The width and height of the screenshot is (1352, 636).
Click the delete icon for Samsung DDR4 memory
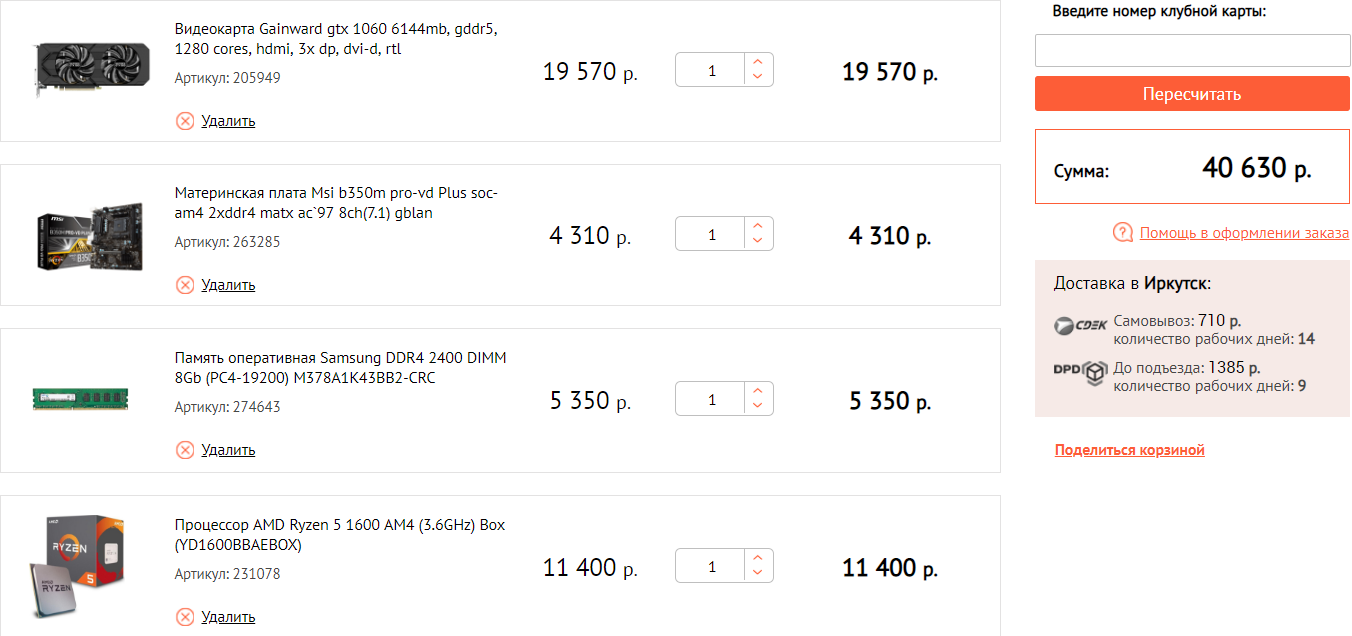tap(185, 450)
